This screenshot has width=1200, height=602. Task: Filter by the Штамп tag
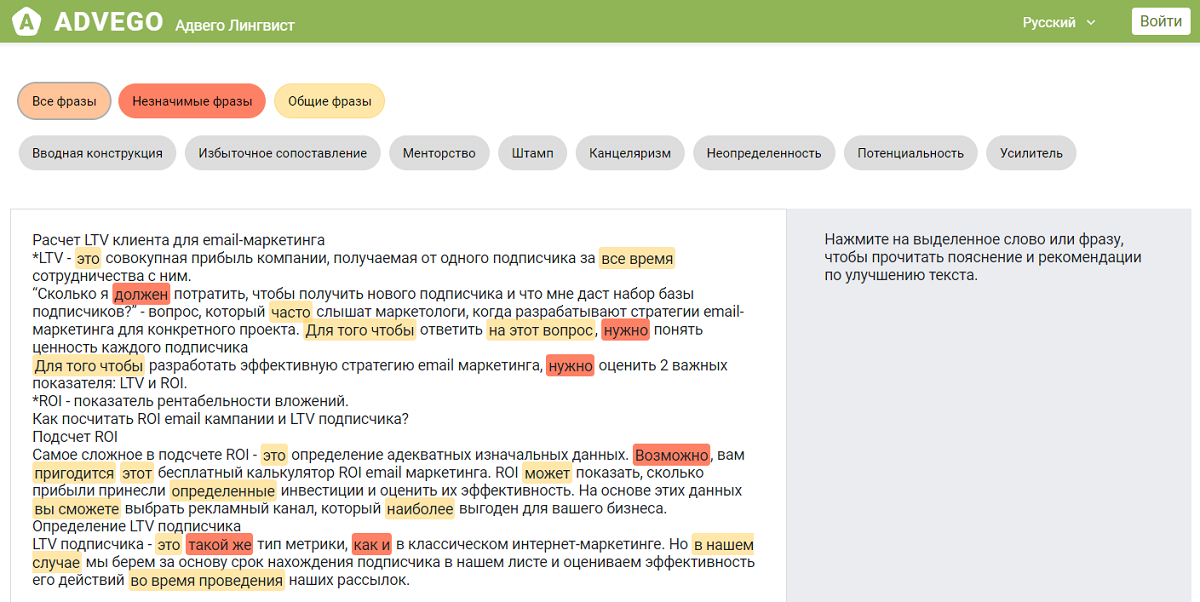click(x=532, y=153)
